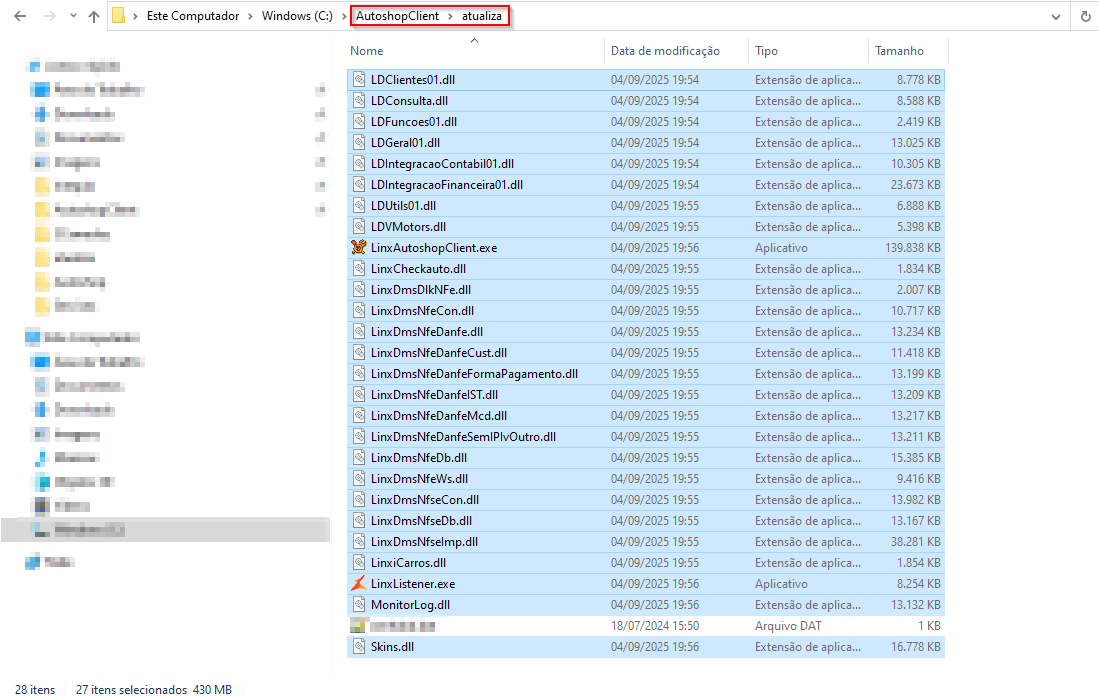Select file name LinxDmsNfeDanfeFormaPagamento.dll
Screen dimensions: 1099x698
475,374
